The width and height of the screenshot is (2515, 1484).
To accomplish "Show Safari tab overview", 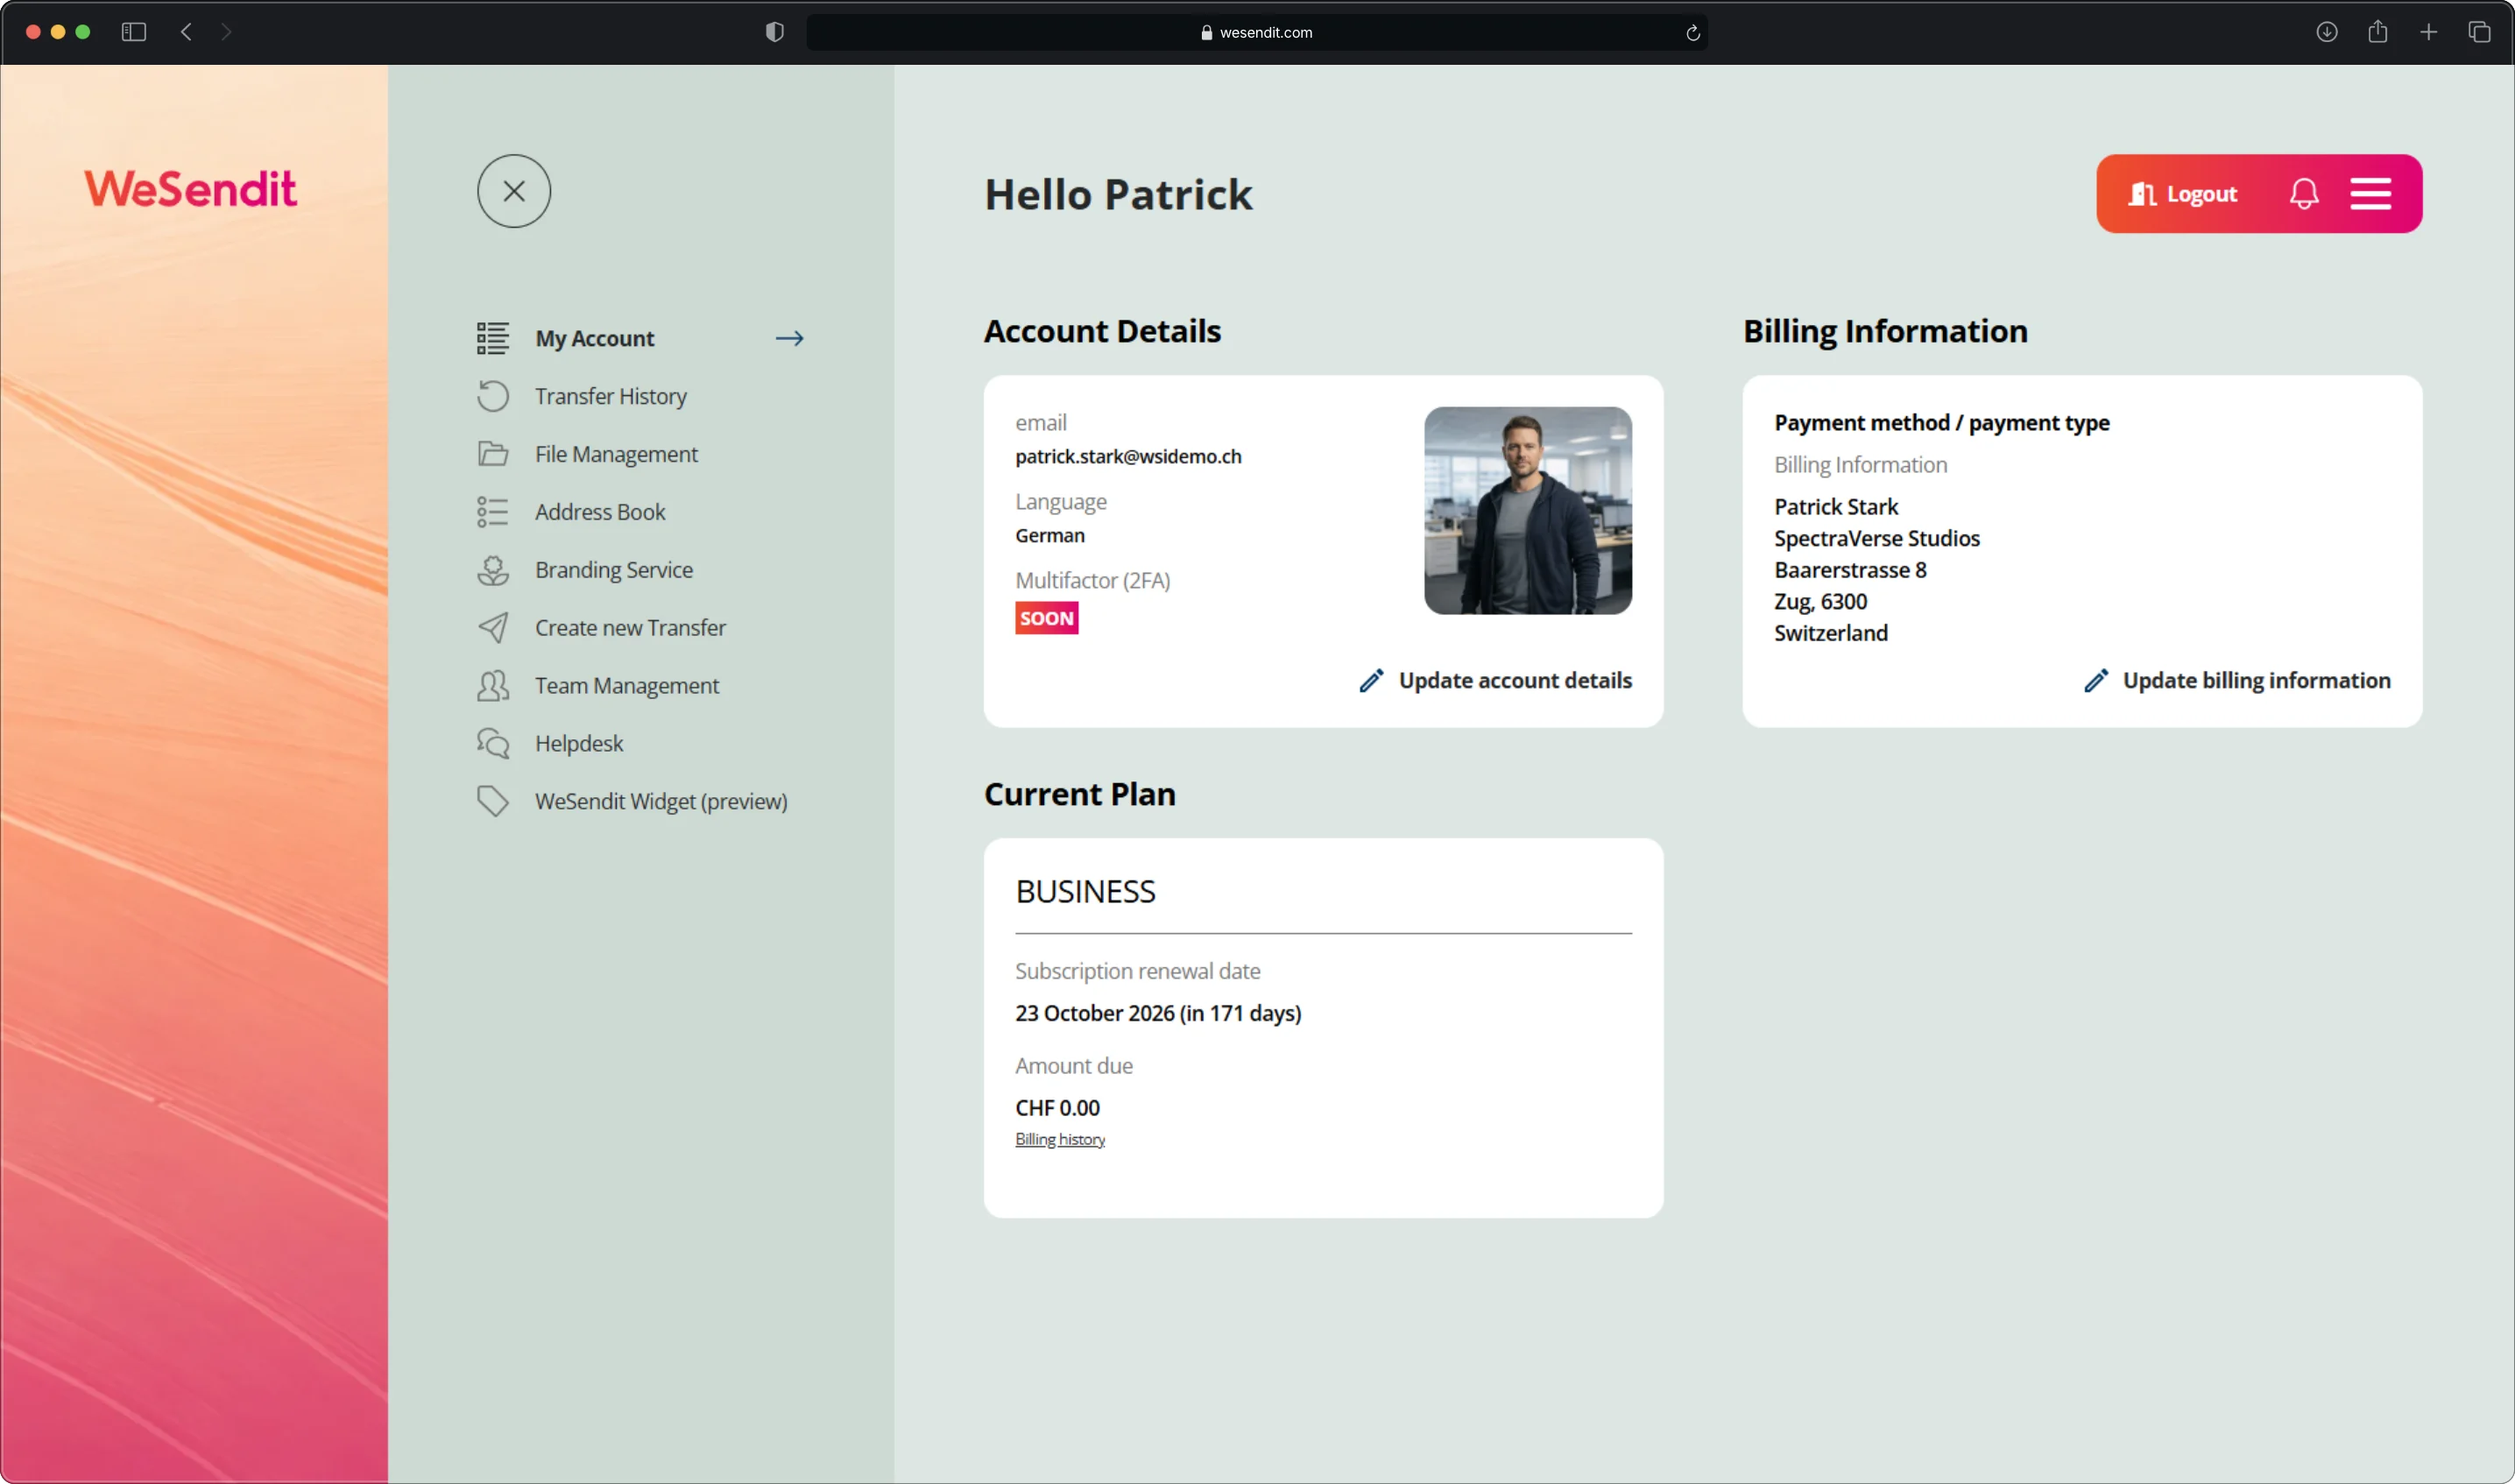I will pyautogui.click(x=2480, y=32).
